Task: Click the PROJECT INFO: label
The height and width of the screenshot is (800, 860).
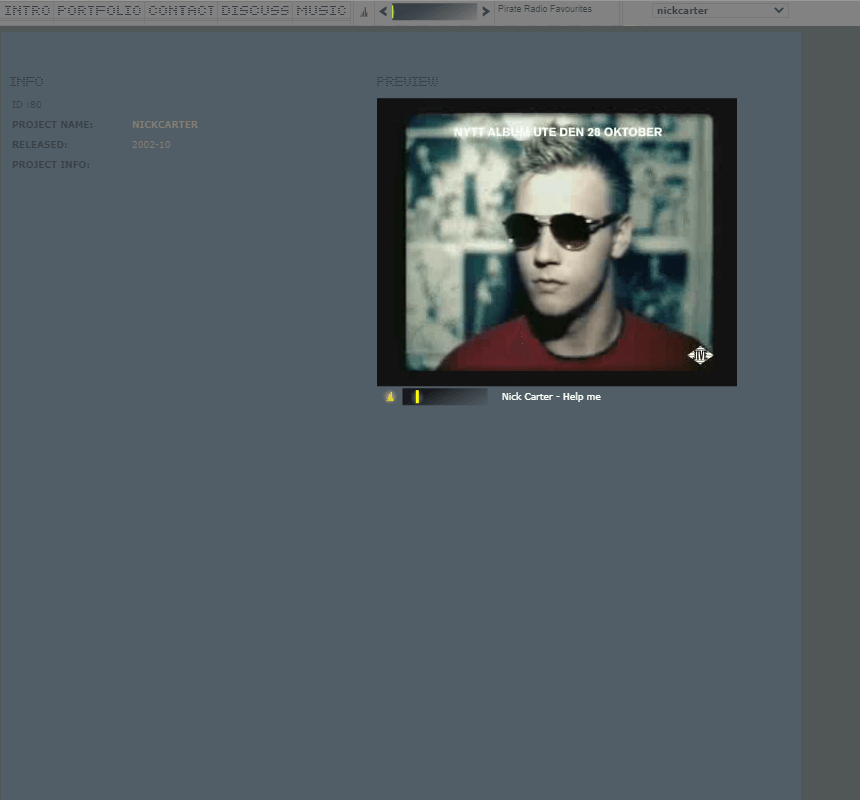Action: (50, 164)
